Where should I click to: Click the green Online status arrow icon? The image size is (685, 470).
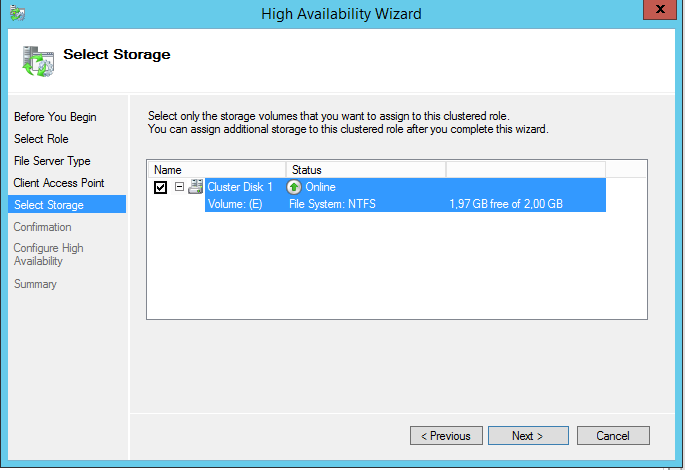tap(294, 187)
